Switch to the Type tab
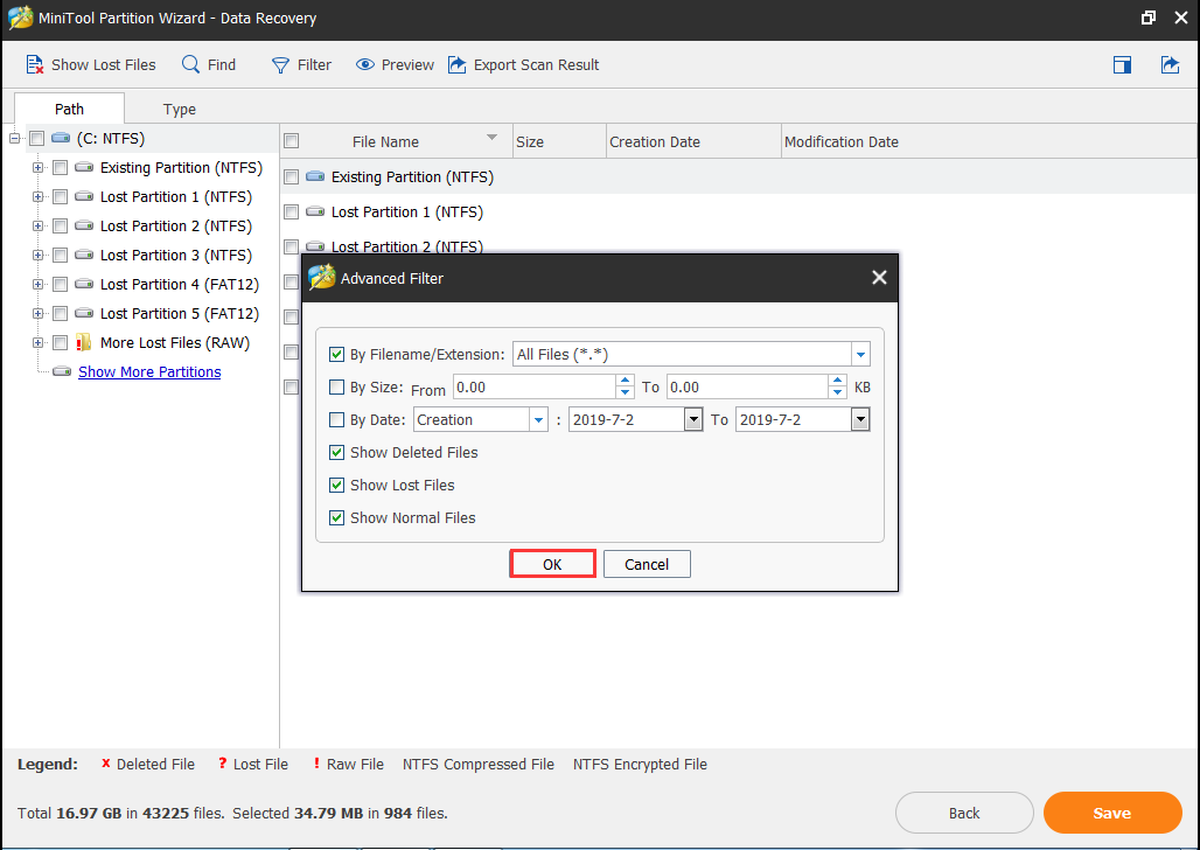The height and width of the screenshot is (850, 1200). click(x=180, y=109)
